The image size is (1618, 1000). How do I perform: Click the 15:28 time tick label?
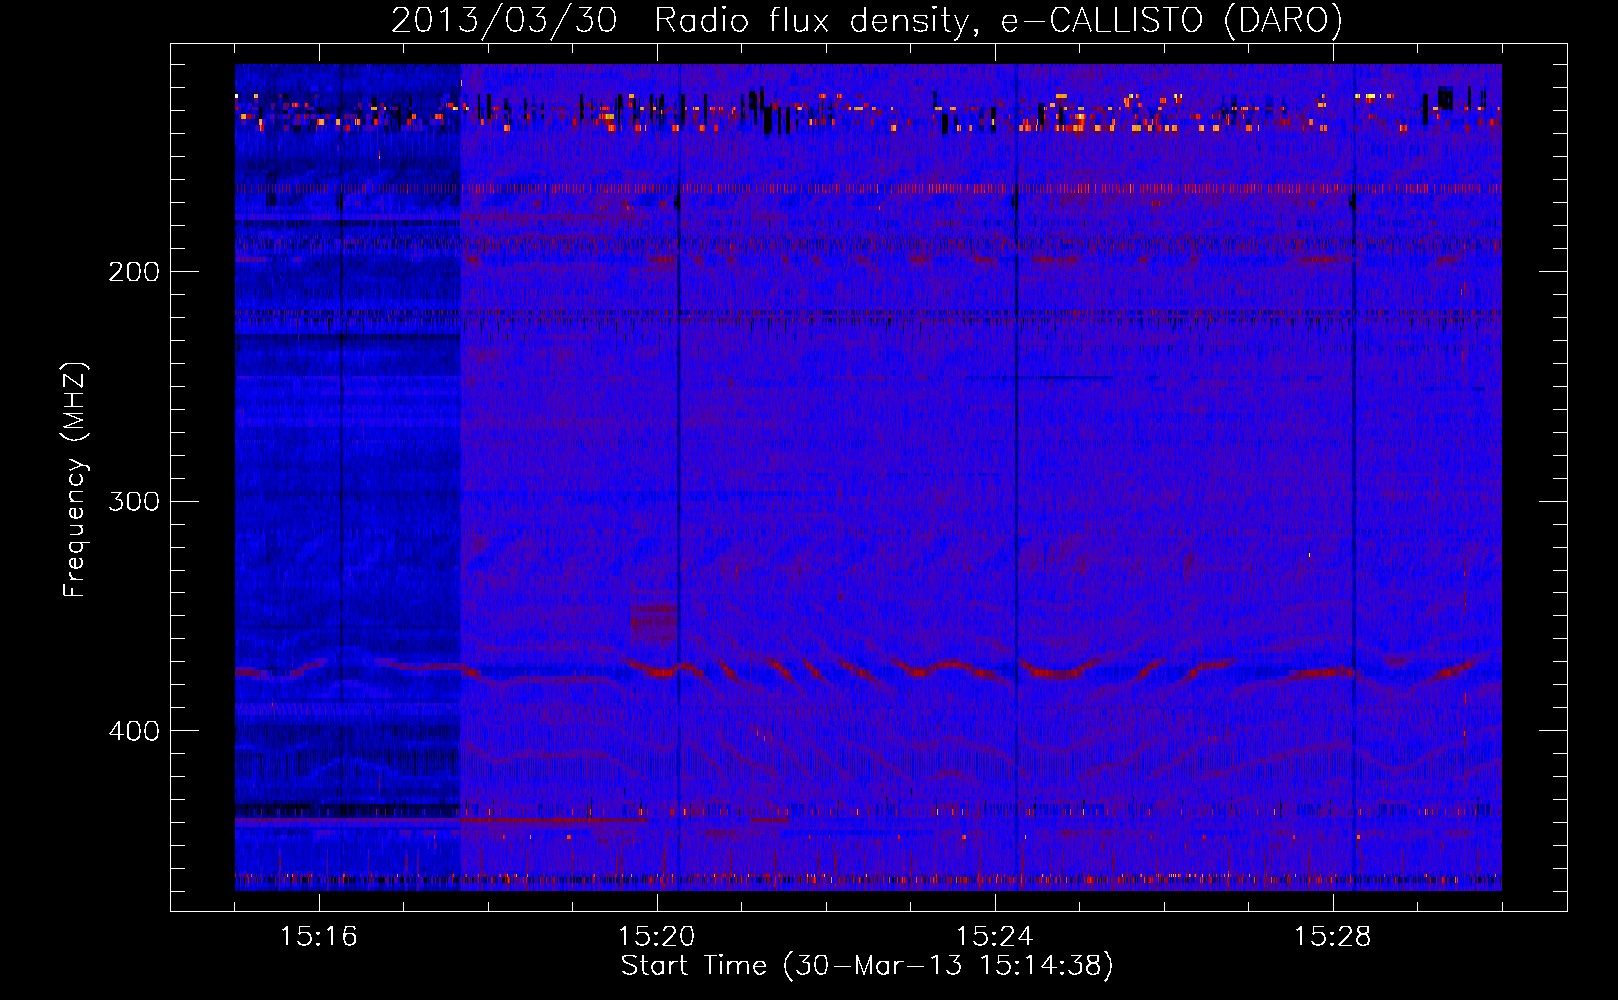click(1333, 936)
